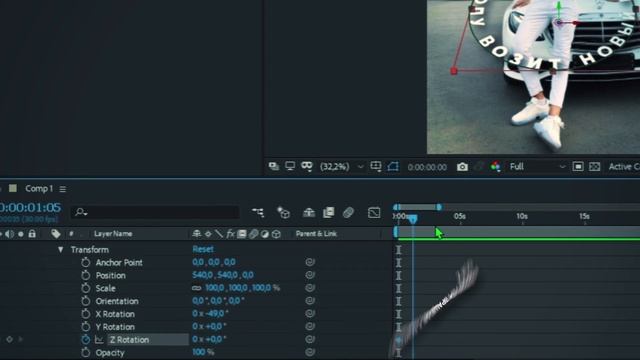Click the Opacity value 100%
The width and height of the screenshot is (640, 360).
pos(203,352)
